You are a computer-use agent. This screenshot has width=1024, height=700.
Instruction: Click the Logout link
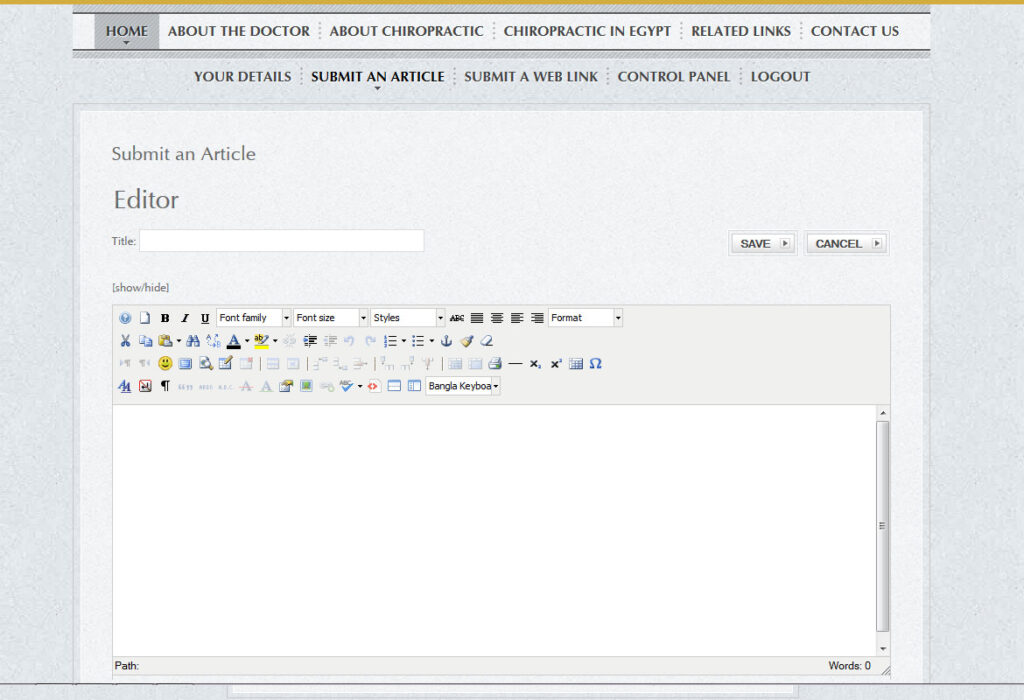(x=780, y=76)
